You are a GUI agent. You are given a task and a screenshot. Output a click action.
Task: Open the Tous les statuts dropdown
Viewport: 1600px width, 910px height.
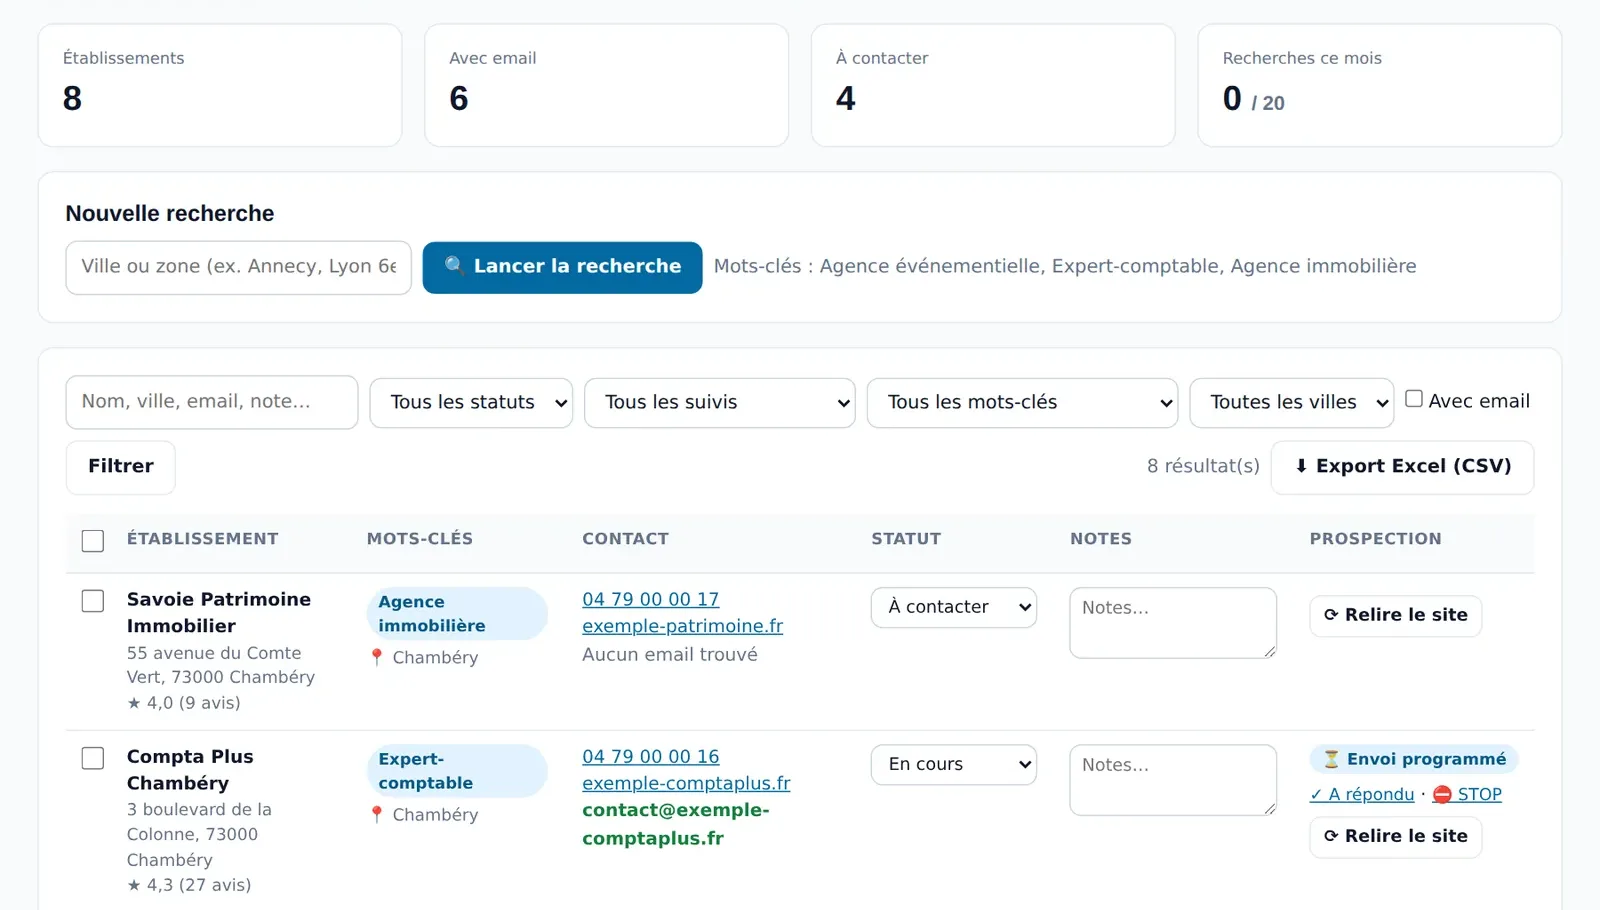(471, 402)
